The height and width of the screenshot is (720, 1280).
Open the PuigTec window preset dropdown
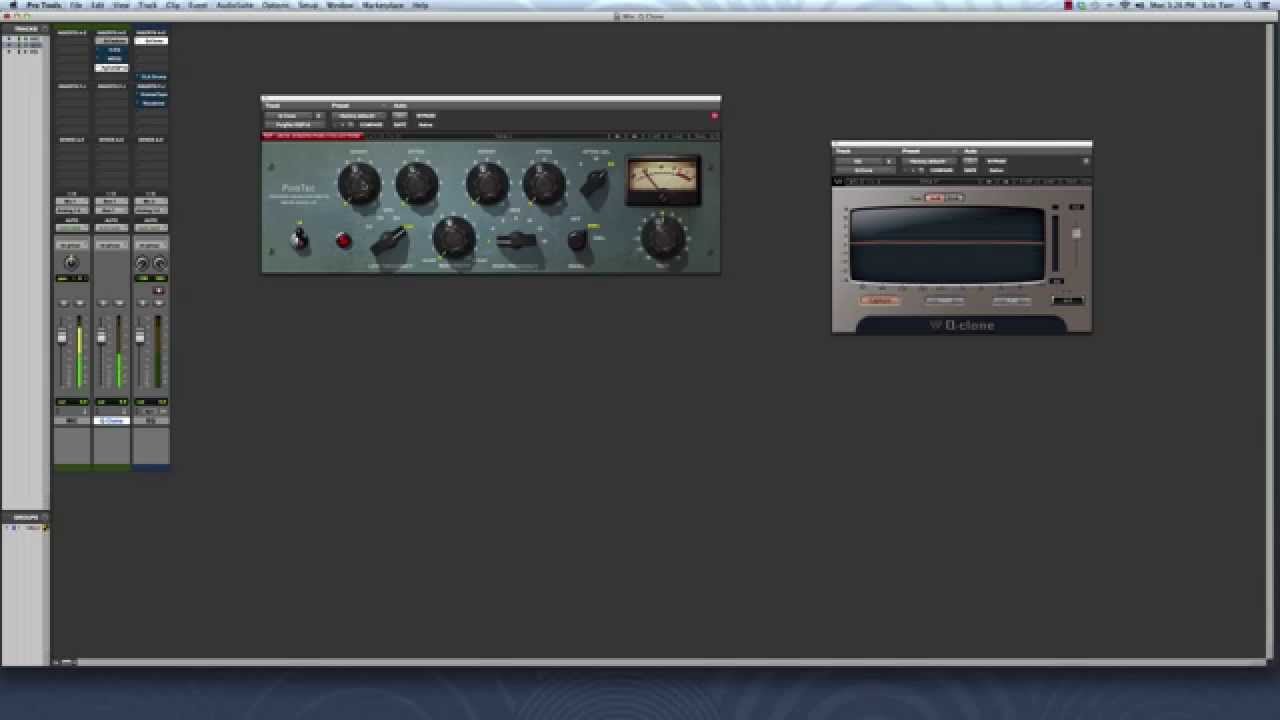(358, 115)
